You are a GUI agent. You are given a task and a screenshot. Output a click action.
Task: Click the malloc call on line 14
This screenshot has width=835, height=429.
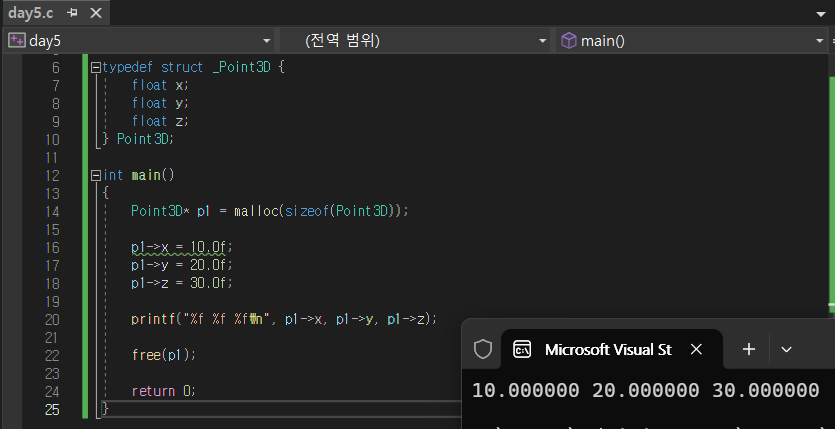[x=321, y=211]
